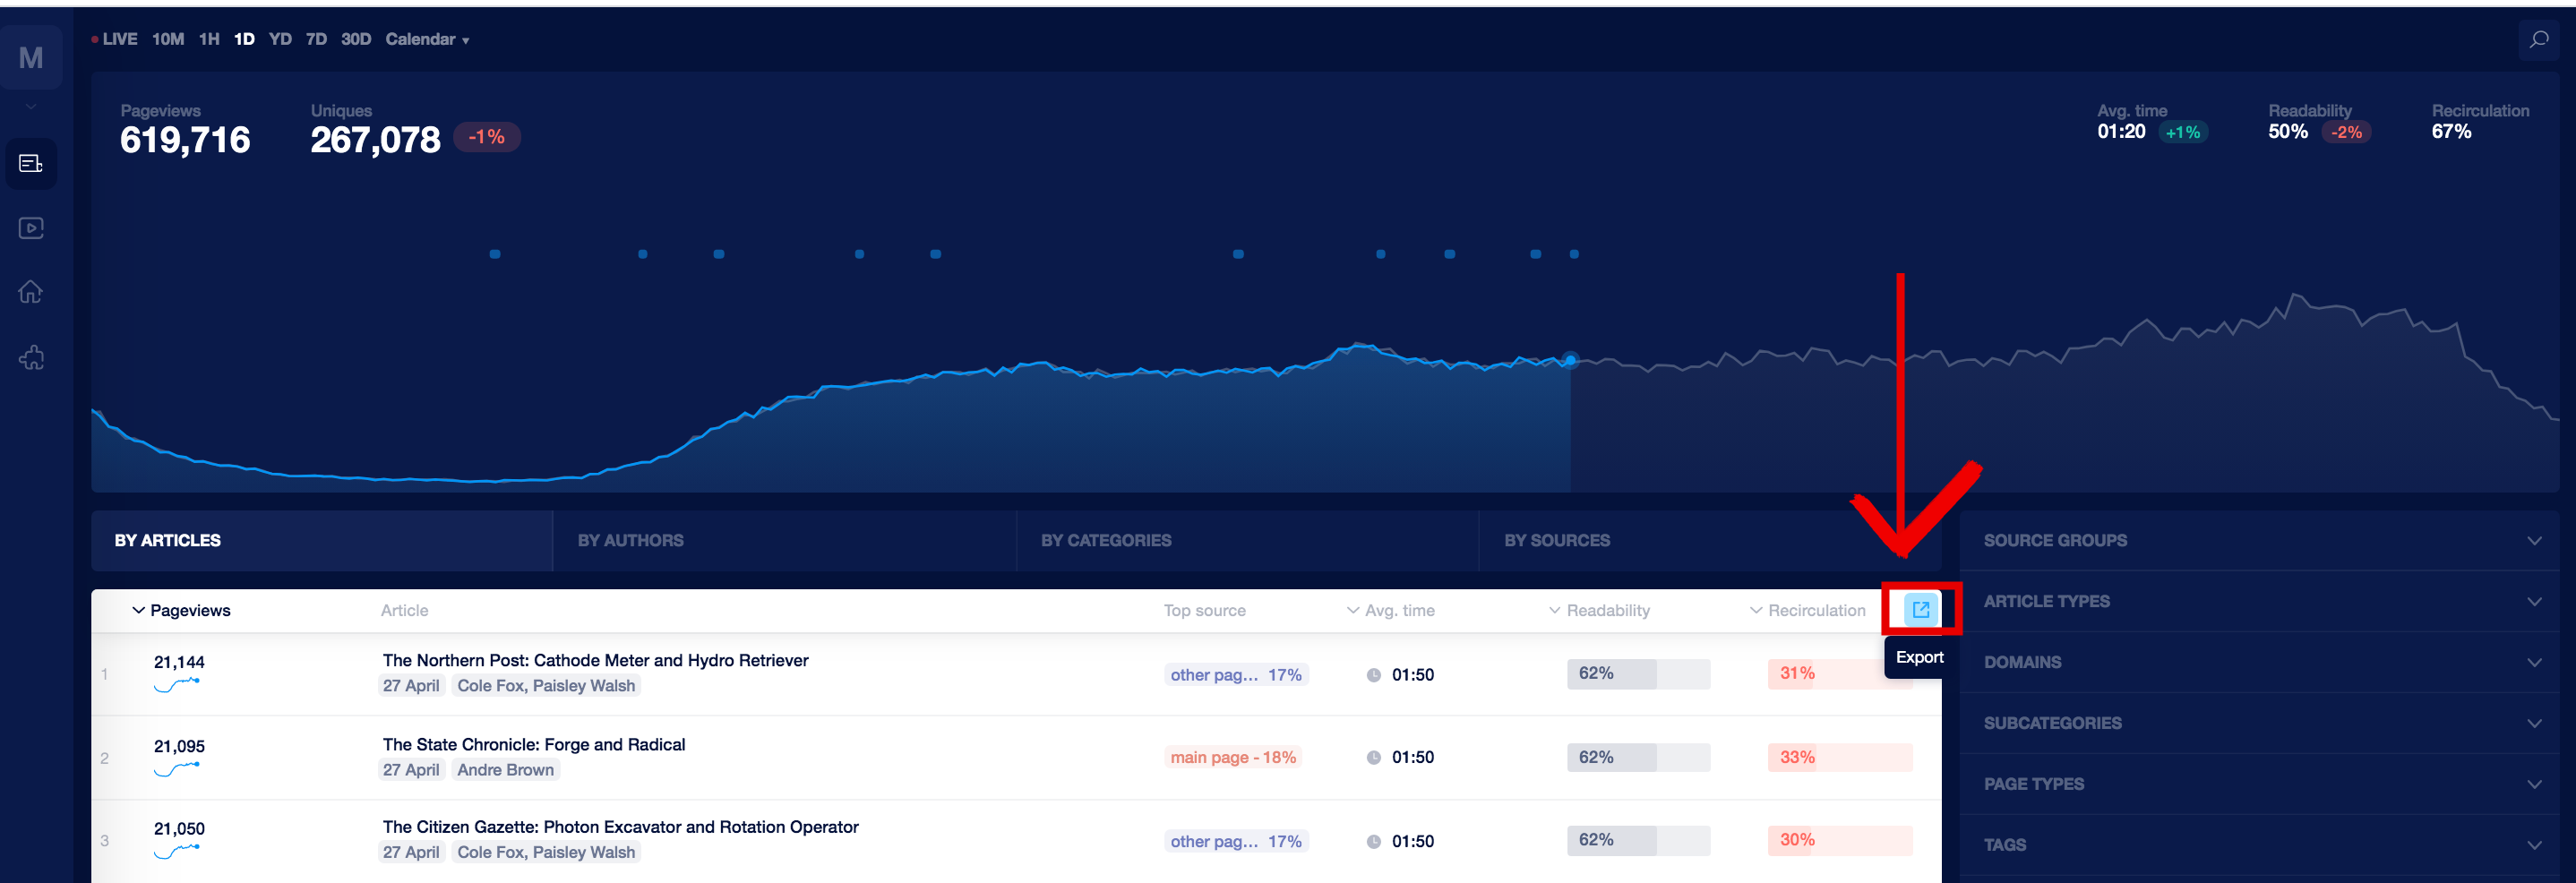Click the M logo in sidebar
The image size is (2576, 883).
click(31, 58)
